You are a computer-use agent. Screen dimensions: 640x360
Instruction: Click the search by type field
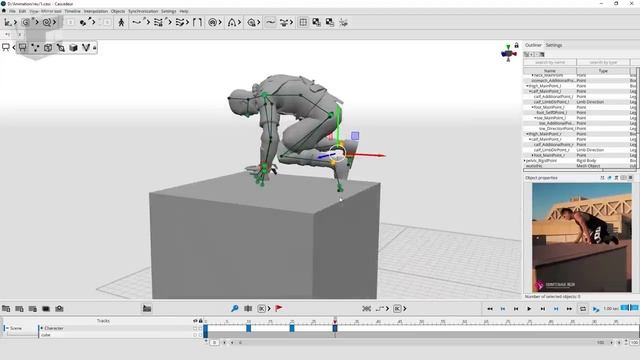click(603, 62)
